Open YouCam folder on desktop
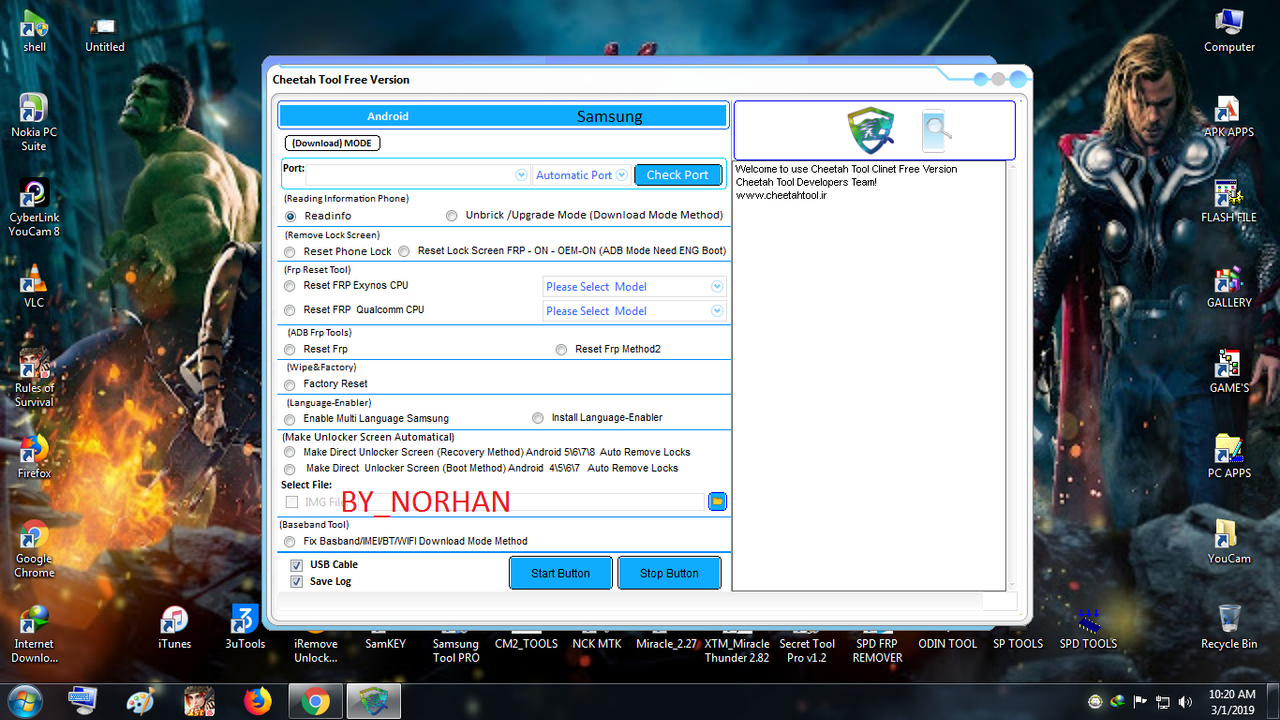Viewport: 1280px width, 720px height. 1229,542
